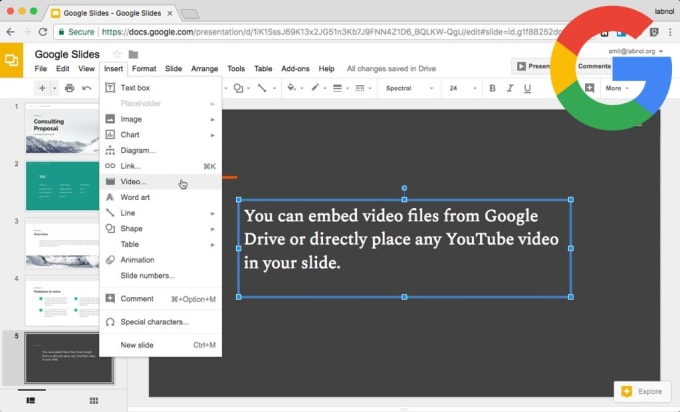
Task: Expand the Chart submenu
Action: (x=212, y=135)
